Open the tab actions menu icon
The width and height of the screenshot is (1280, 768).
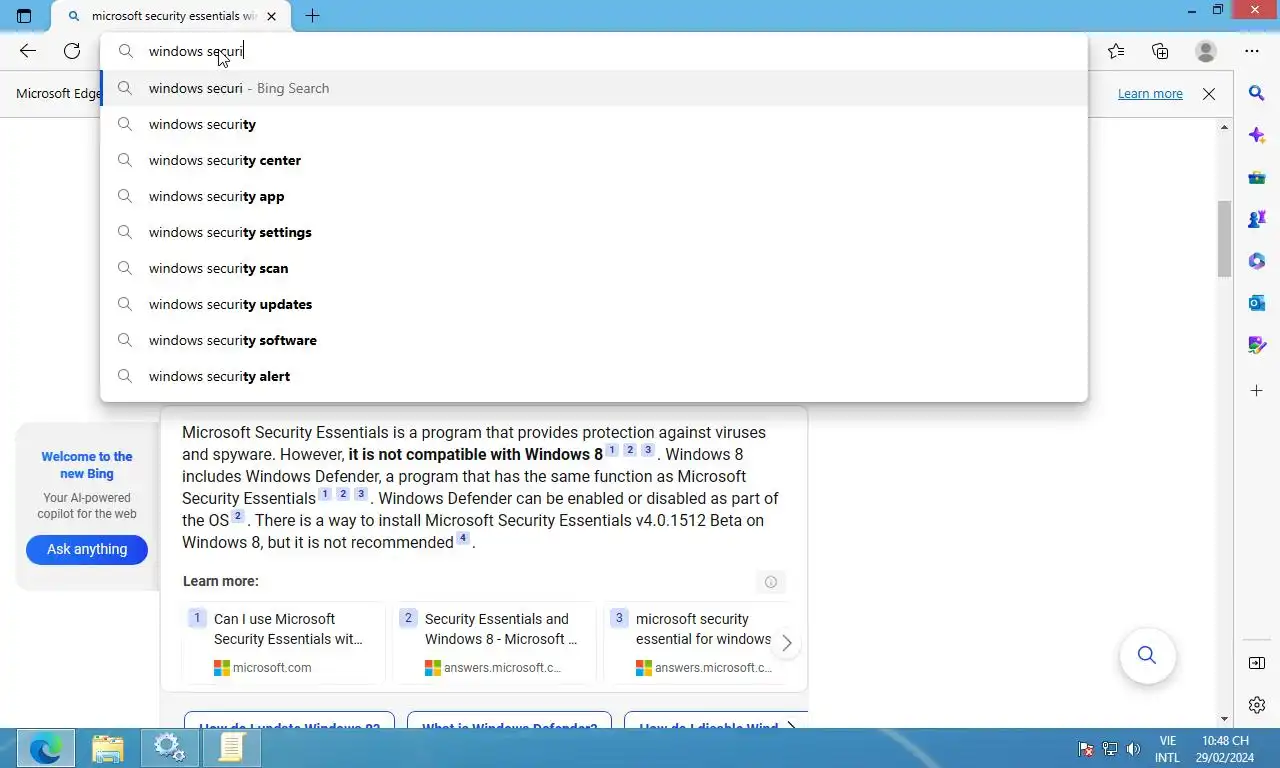24,16
